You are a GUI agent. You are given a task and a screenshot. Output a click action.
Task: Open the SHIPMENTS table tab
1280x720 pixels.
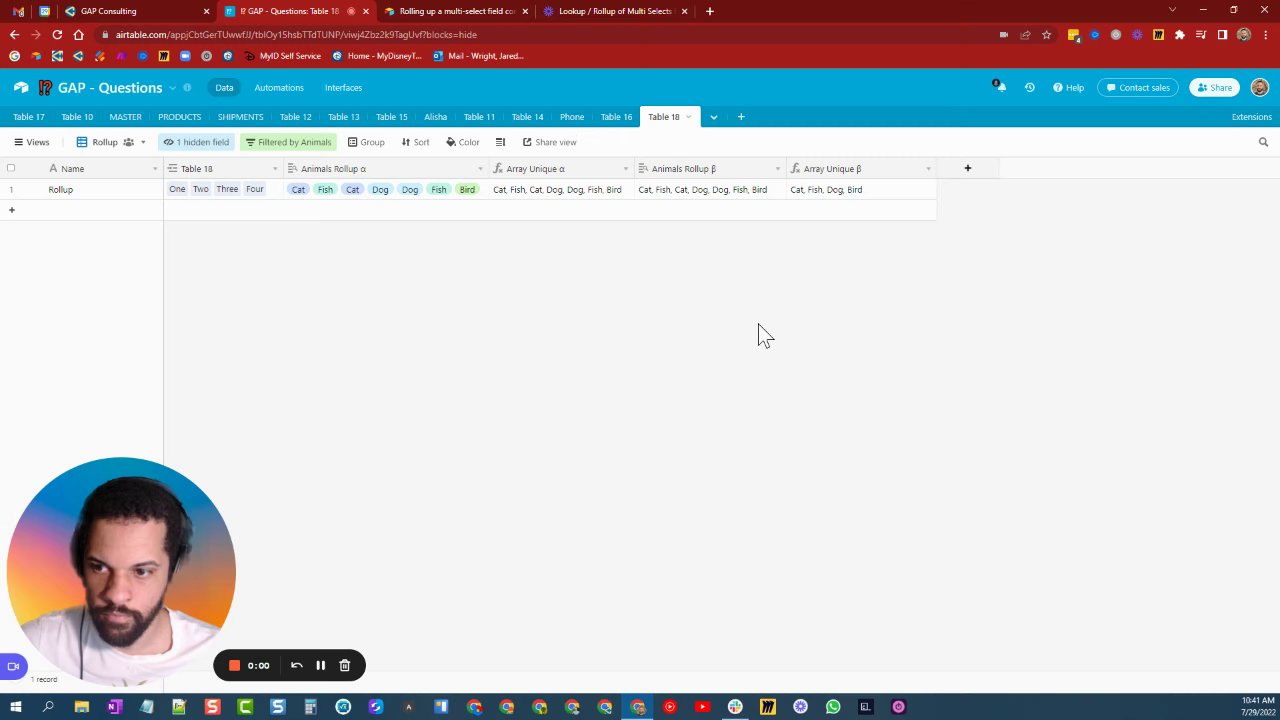240,117
